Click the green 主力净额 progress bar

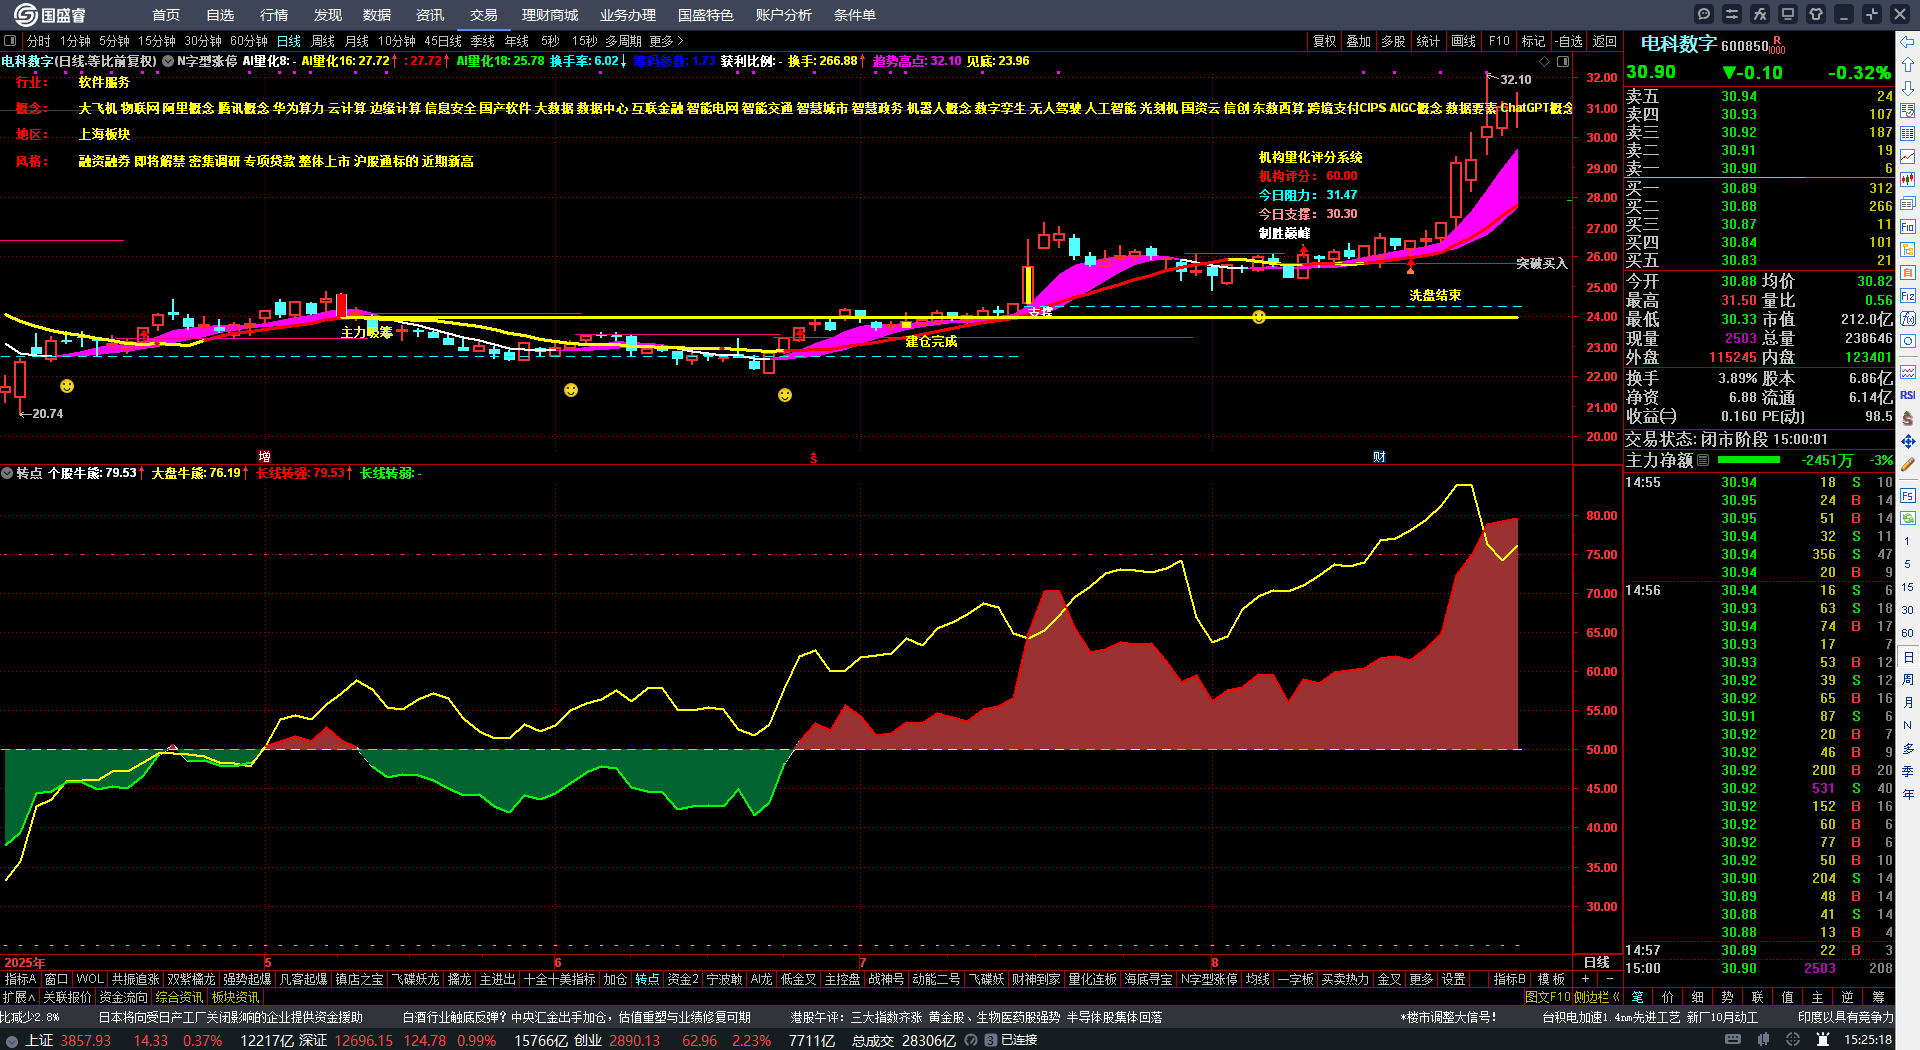[1748, 461]
